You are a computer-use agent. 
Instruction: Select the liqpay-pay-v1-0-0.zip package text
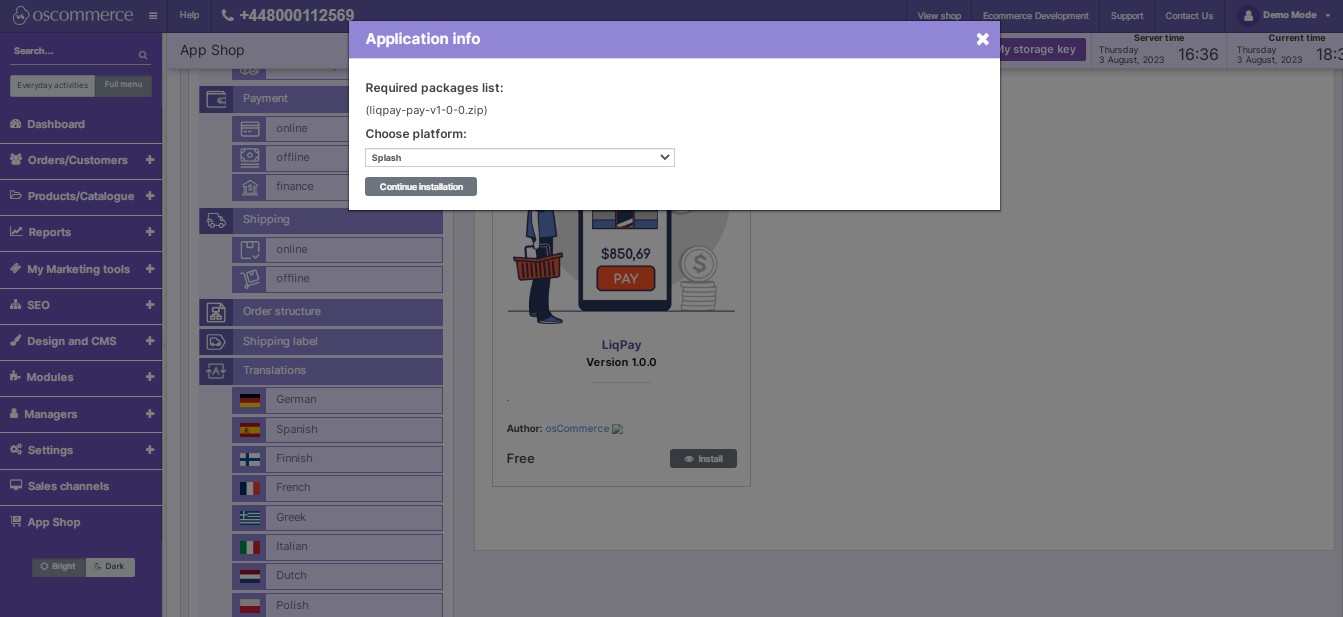coord(426,110)
